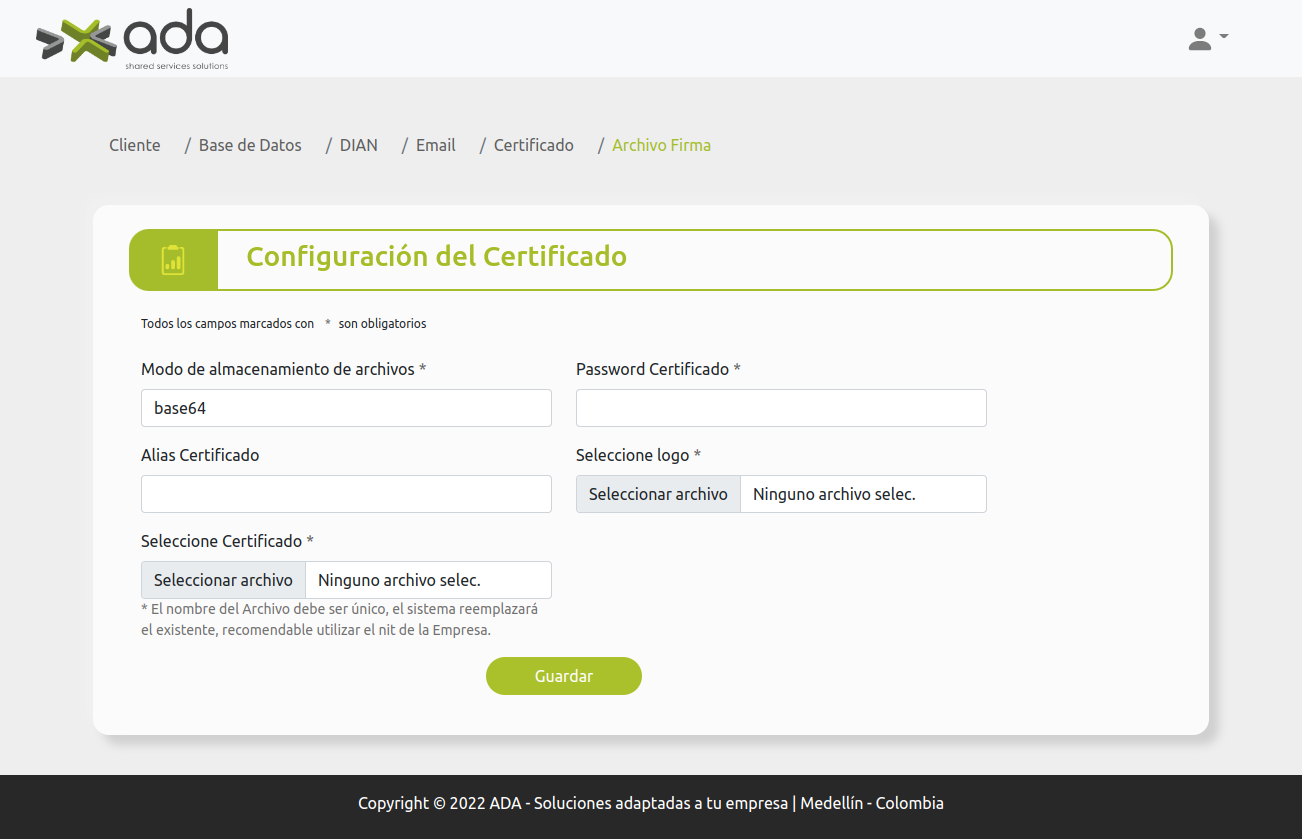Click the Alias Certificado text field
The image size is (1302, 839).
[x=346, y=494]
